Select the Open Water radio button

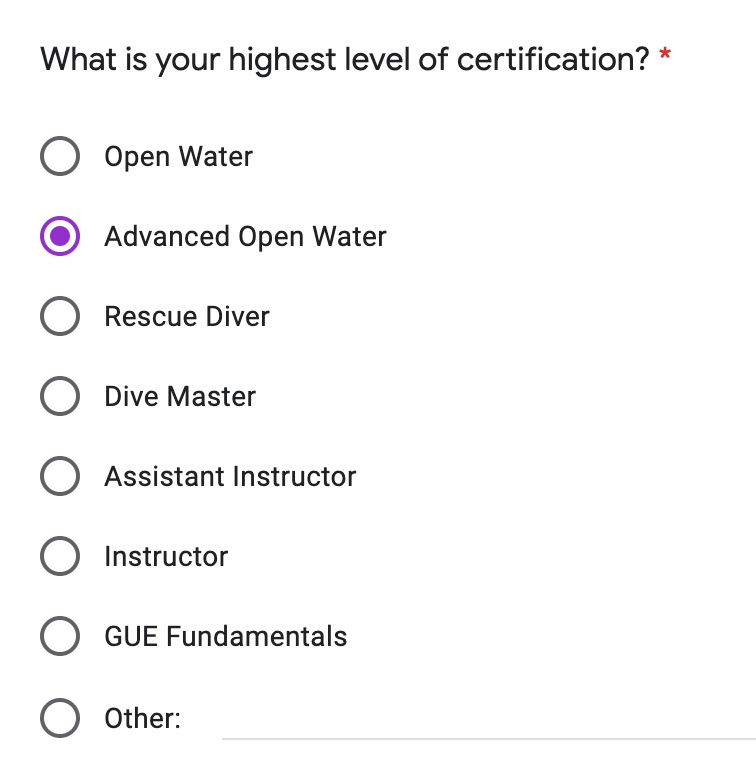point(60,157)
